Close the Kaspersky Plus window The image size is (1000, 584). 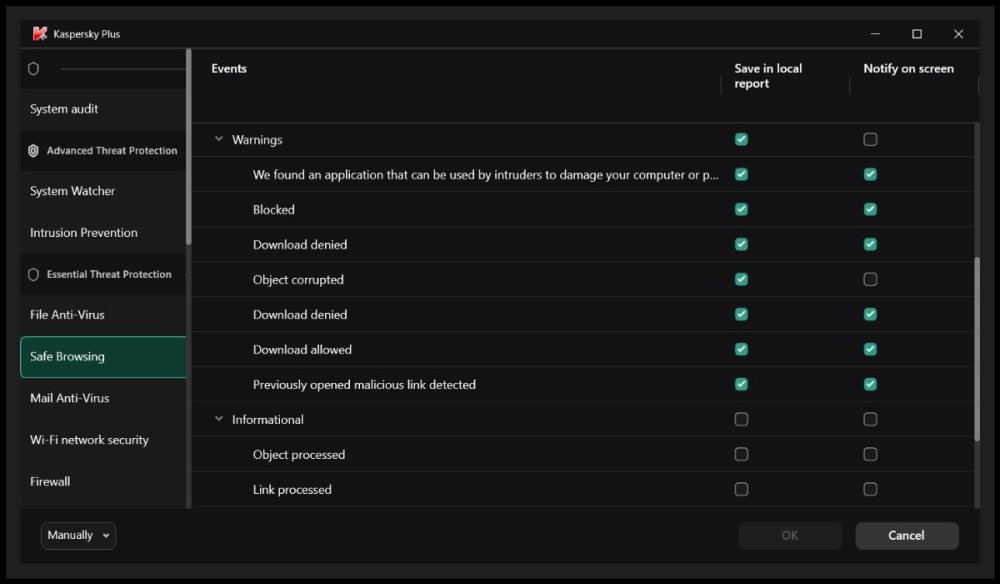(x=958, y=34)
